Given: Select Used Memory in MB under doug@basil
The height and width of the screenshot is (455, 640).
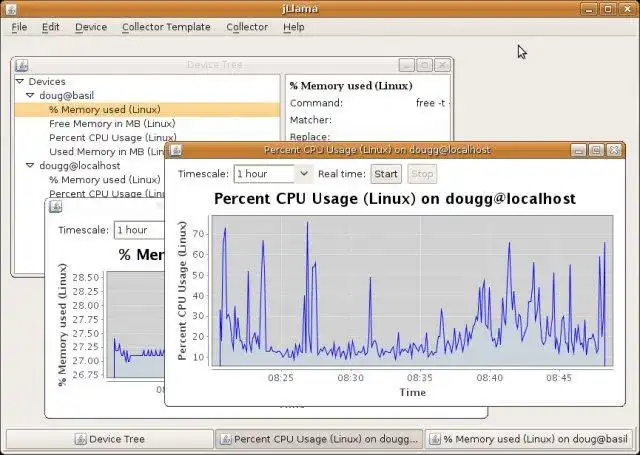Looking at the screenshot, I should pyautogui.click(x=107, y=151).
